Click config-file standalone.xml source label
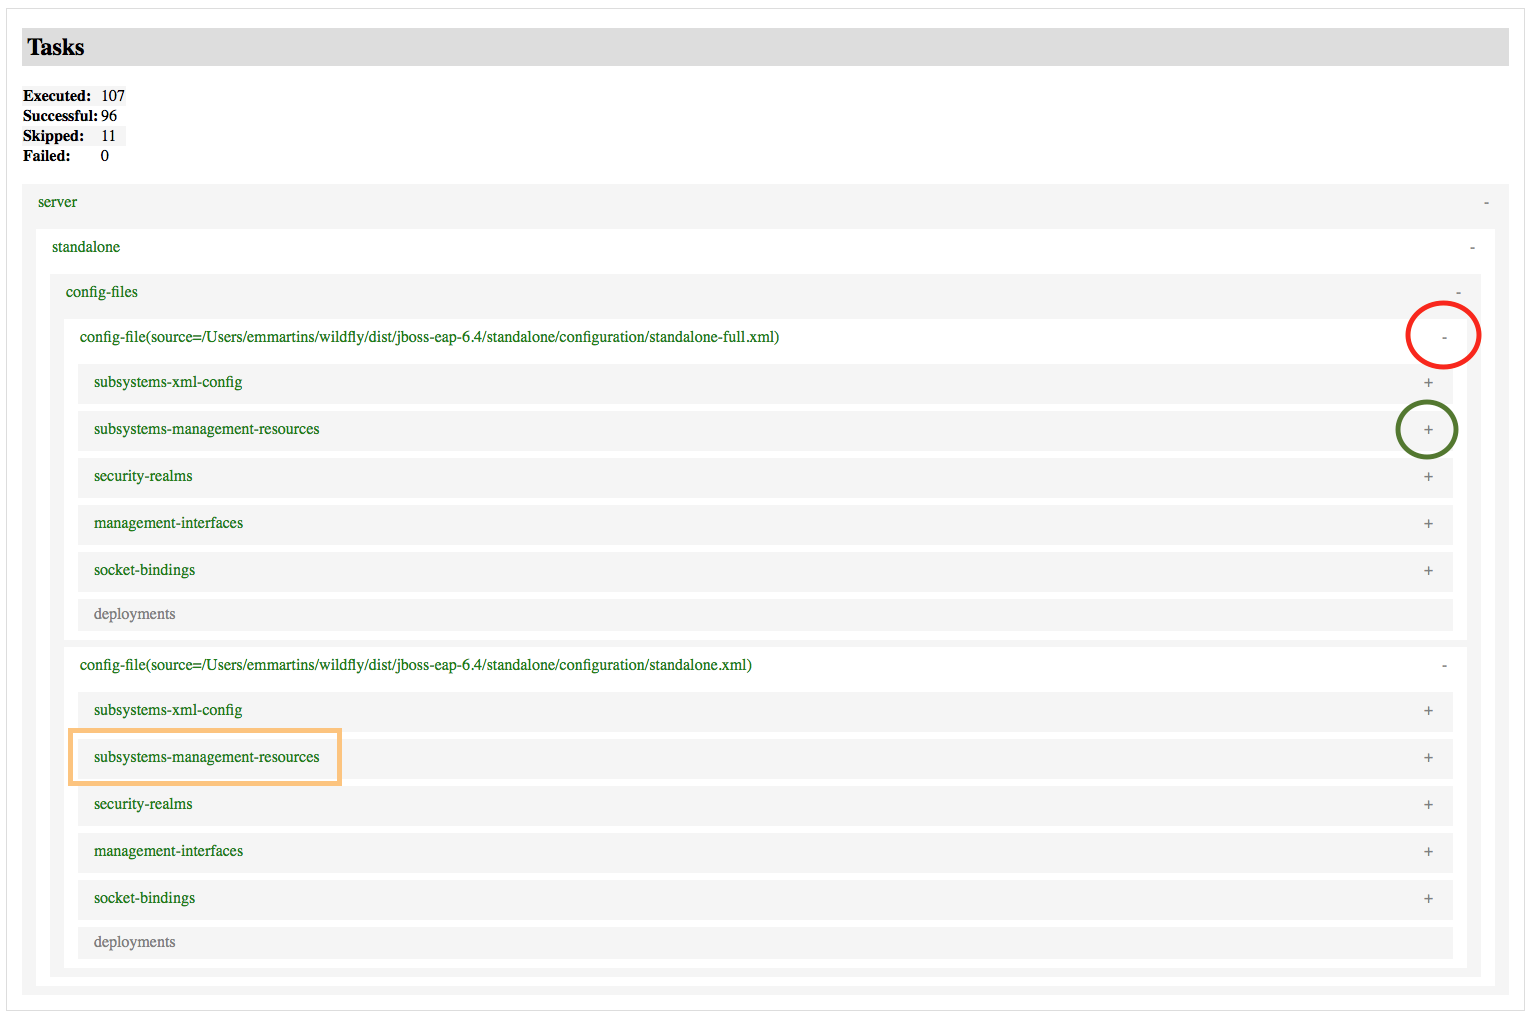 (416, 665)
